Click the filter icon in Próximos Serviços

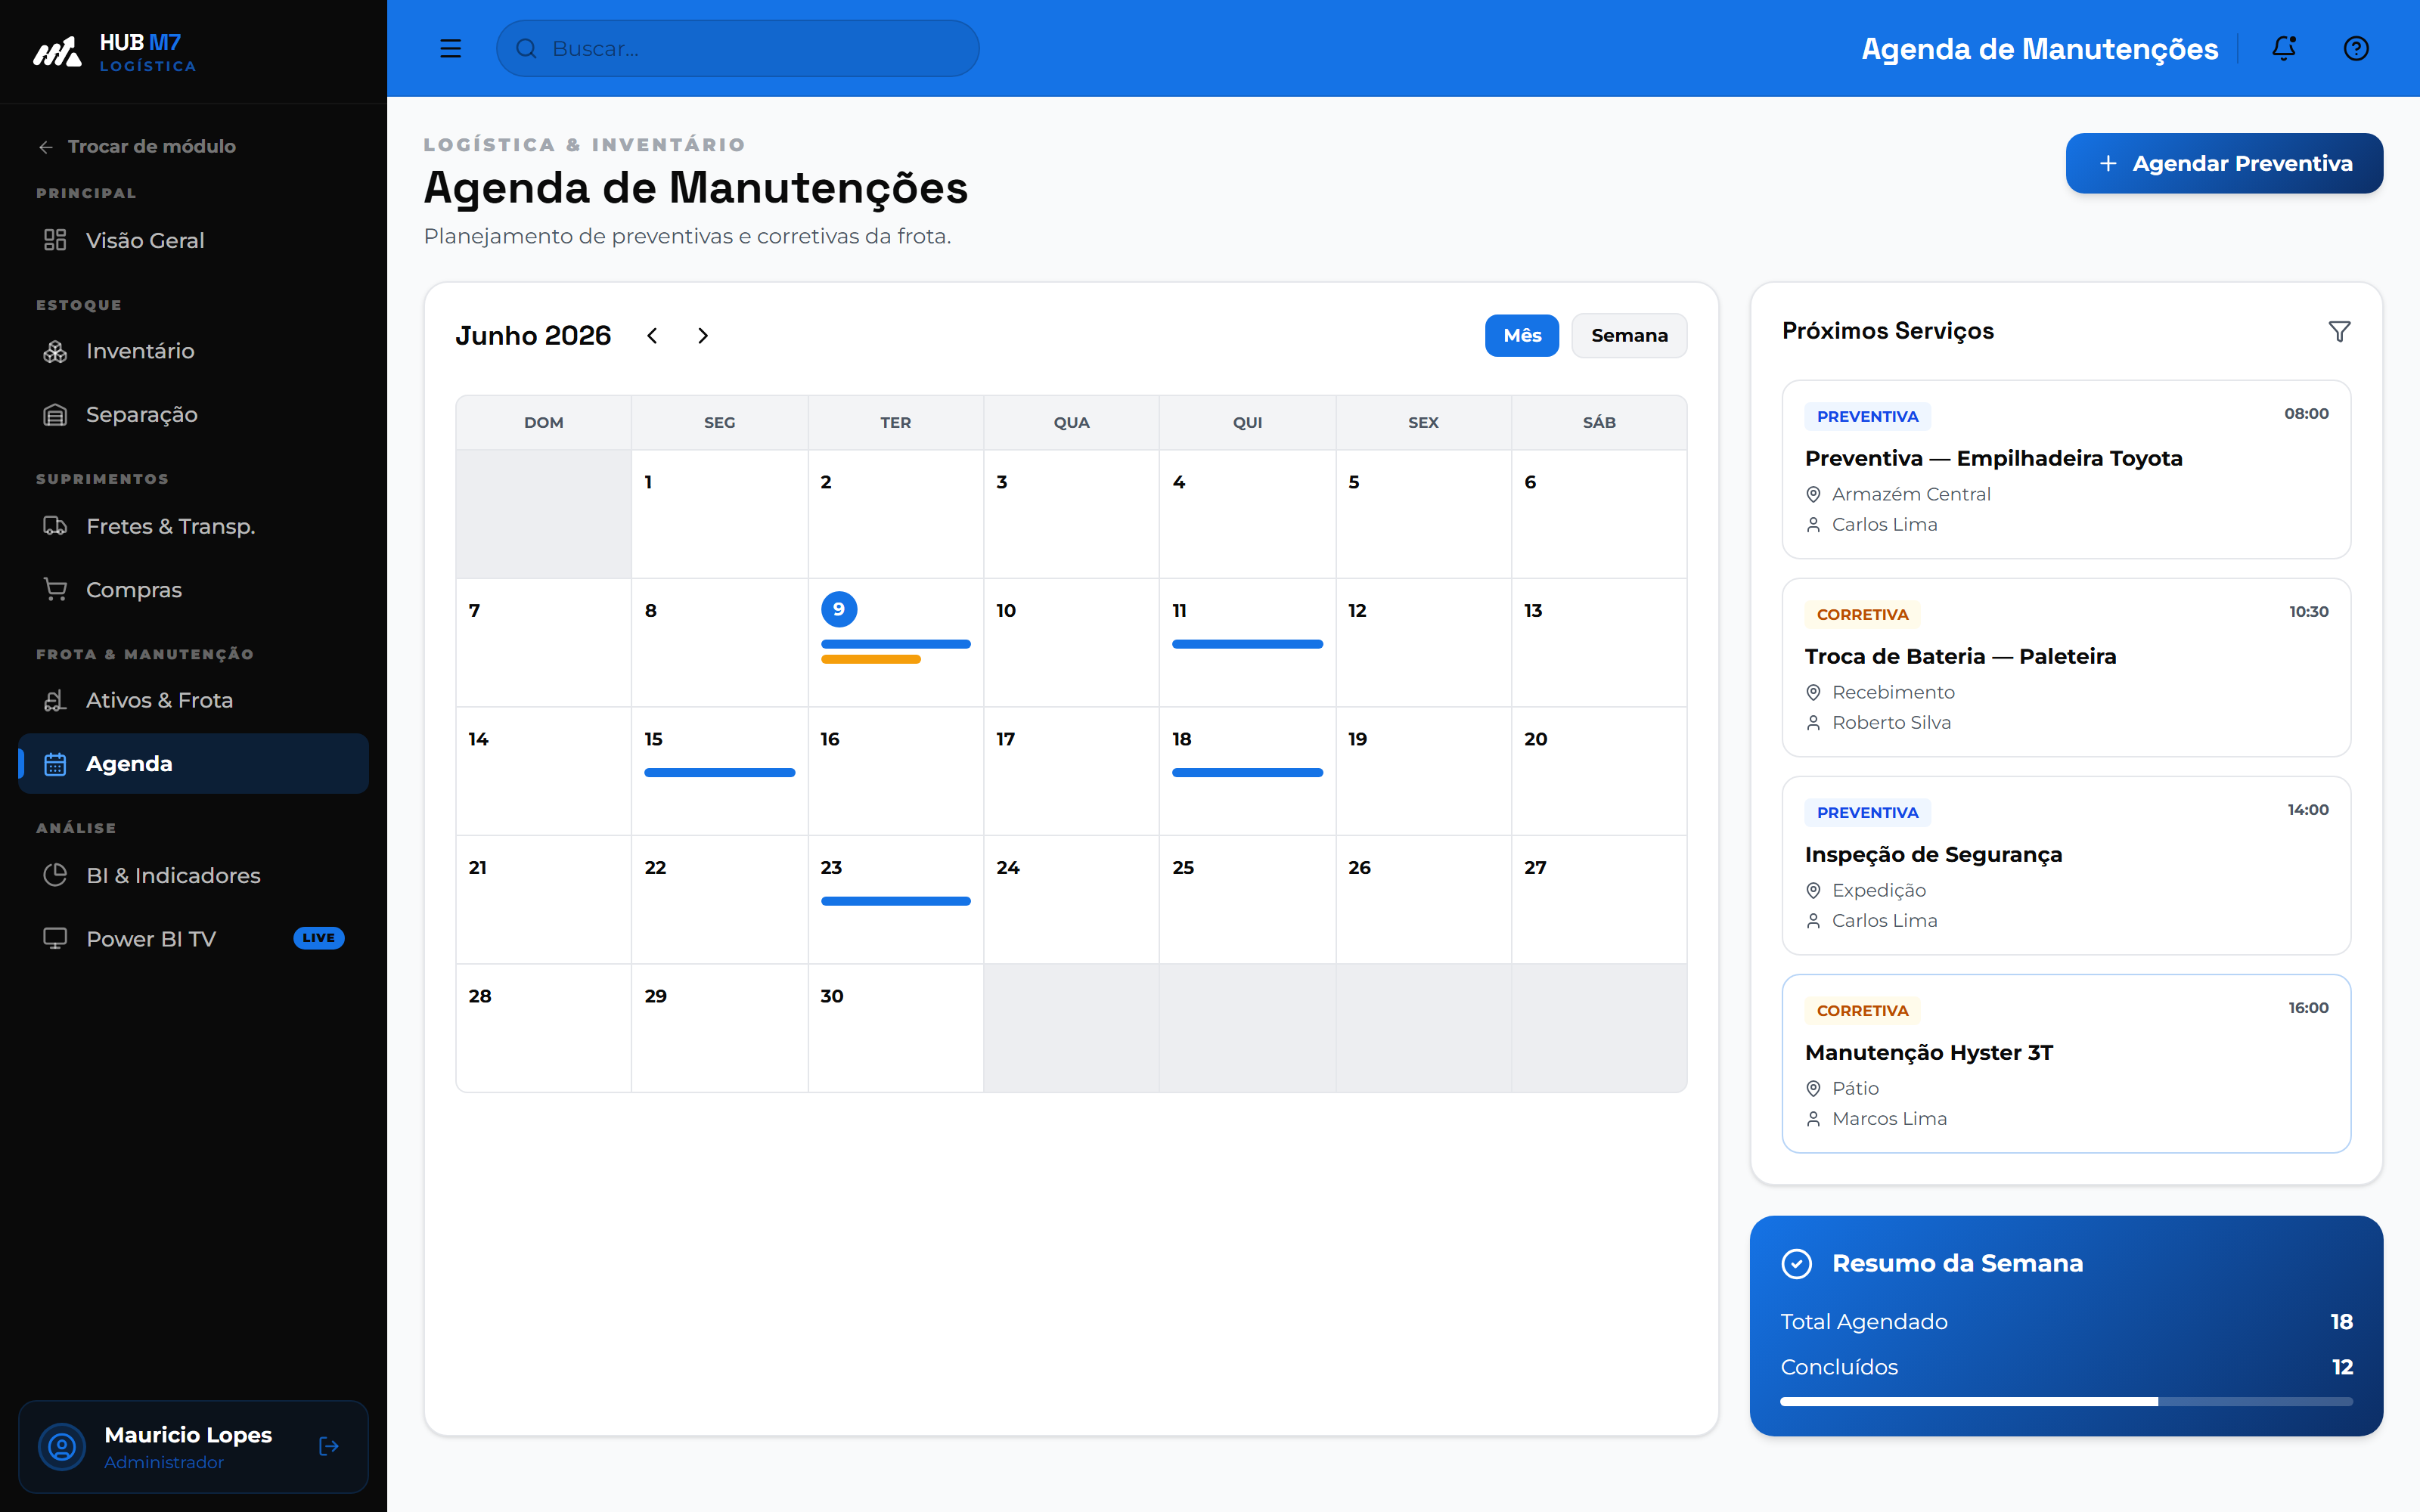pos(2339,331)
